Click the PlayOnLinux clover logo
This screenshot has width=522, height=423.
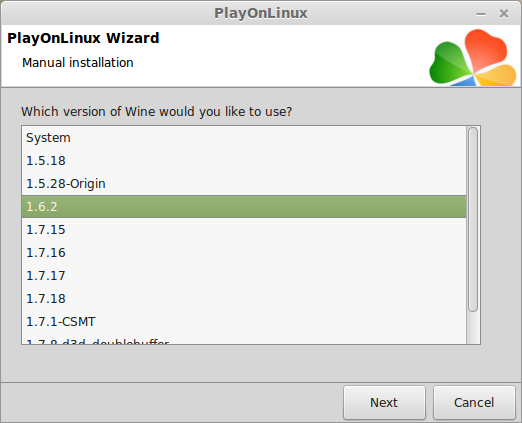click(x=473, y=57)
